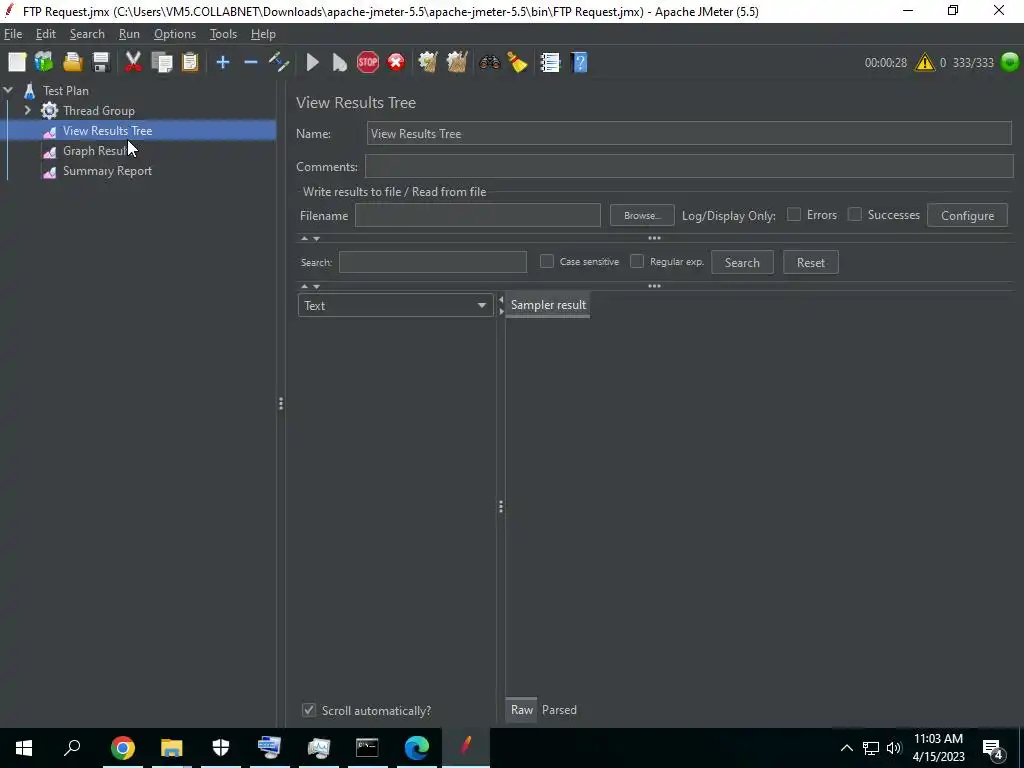Image resolution: width=1024 pixels, height=768 pixels.
Task: Open the Tools menu
Action: (223, 34)
